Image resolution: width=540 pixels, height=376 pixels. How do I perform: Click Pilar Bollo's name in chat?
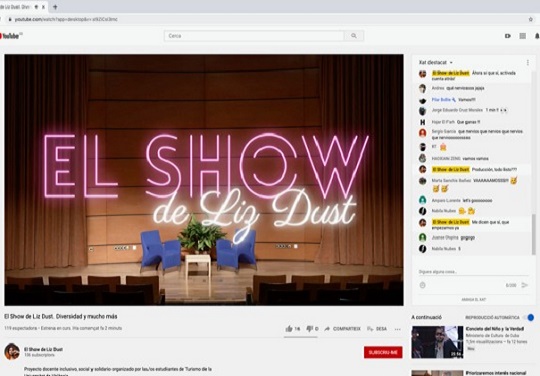442,100
